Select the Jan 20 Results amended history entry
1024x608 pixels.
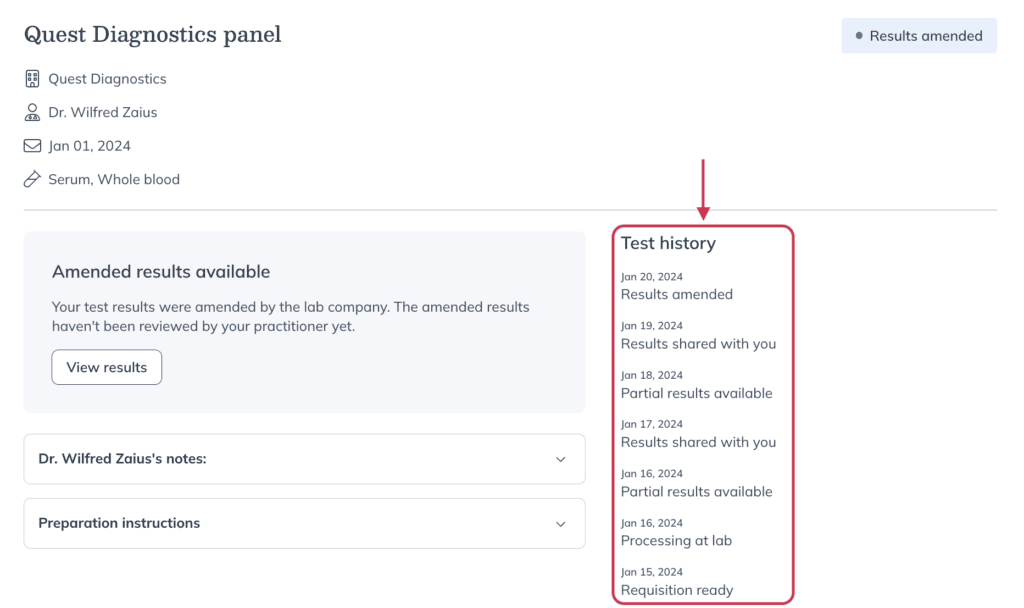677,286
